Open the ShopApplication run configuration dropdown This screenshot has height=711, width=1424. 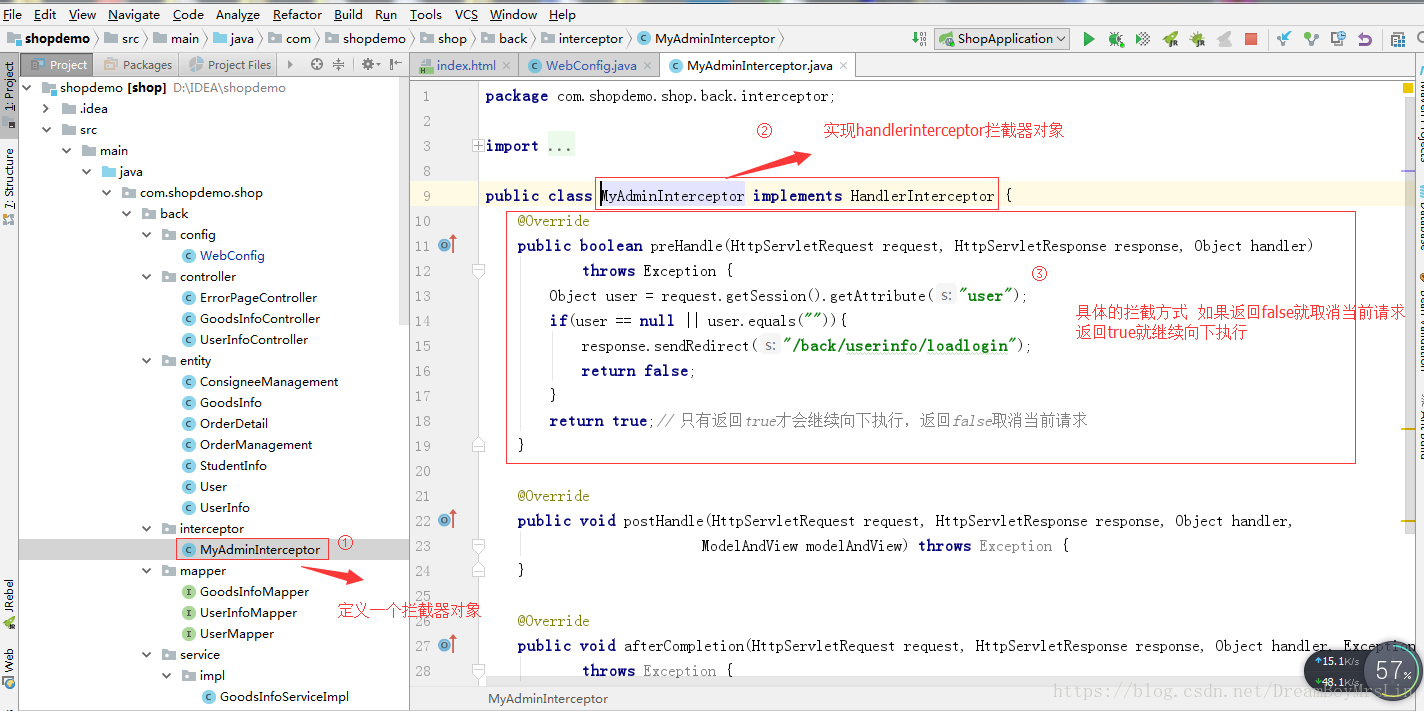(1002, 39)
